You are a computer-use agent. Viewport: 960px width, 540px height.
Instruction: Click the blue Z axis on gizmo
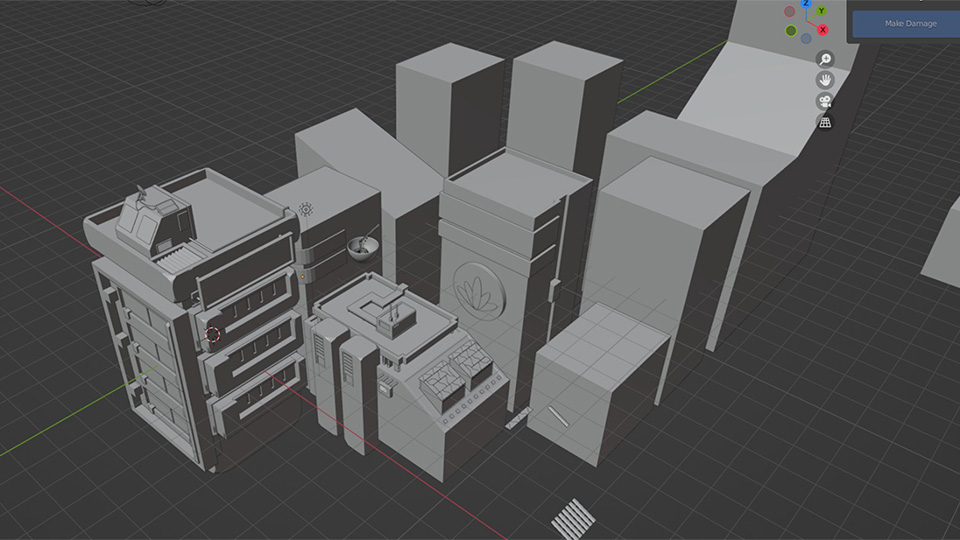click(806, 2)
